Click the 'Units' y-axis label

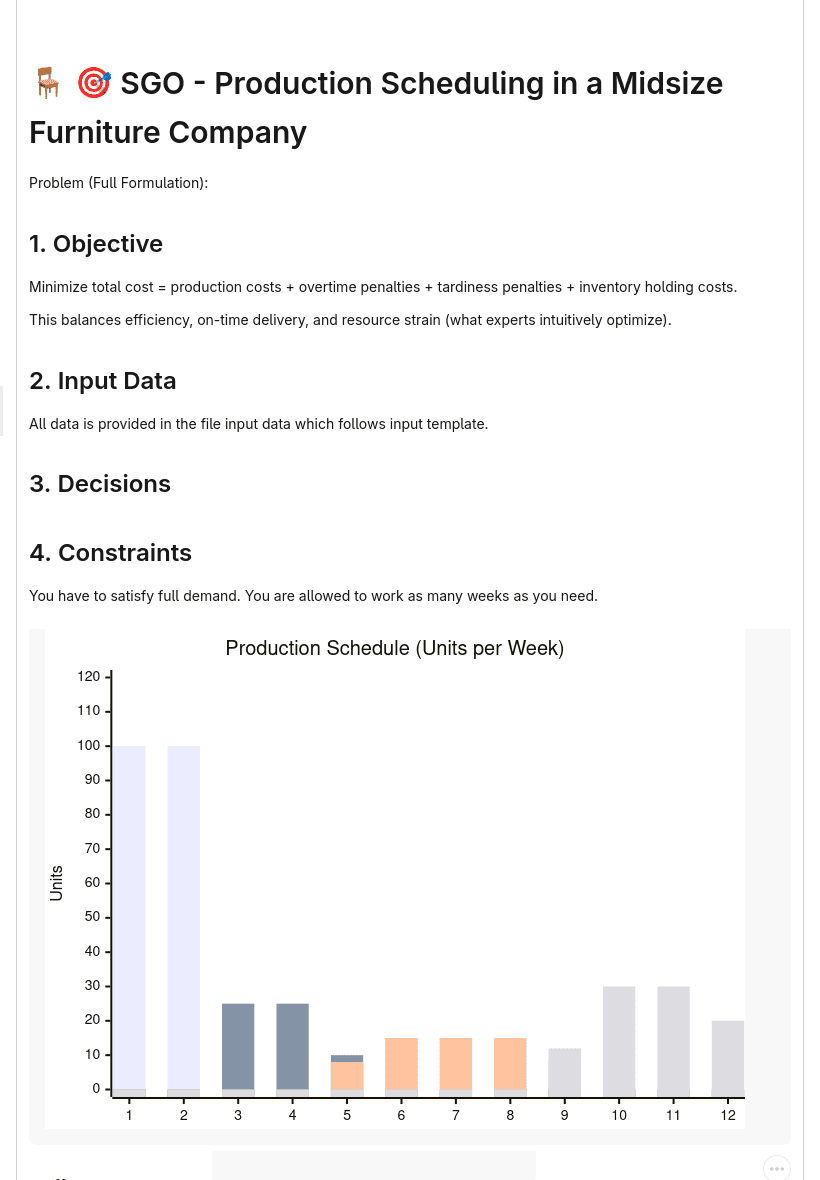coord(56,883)
